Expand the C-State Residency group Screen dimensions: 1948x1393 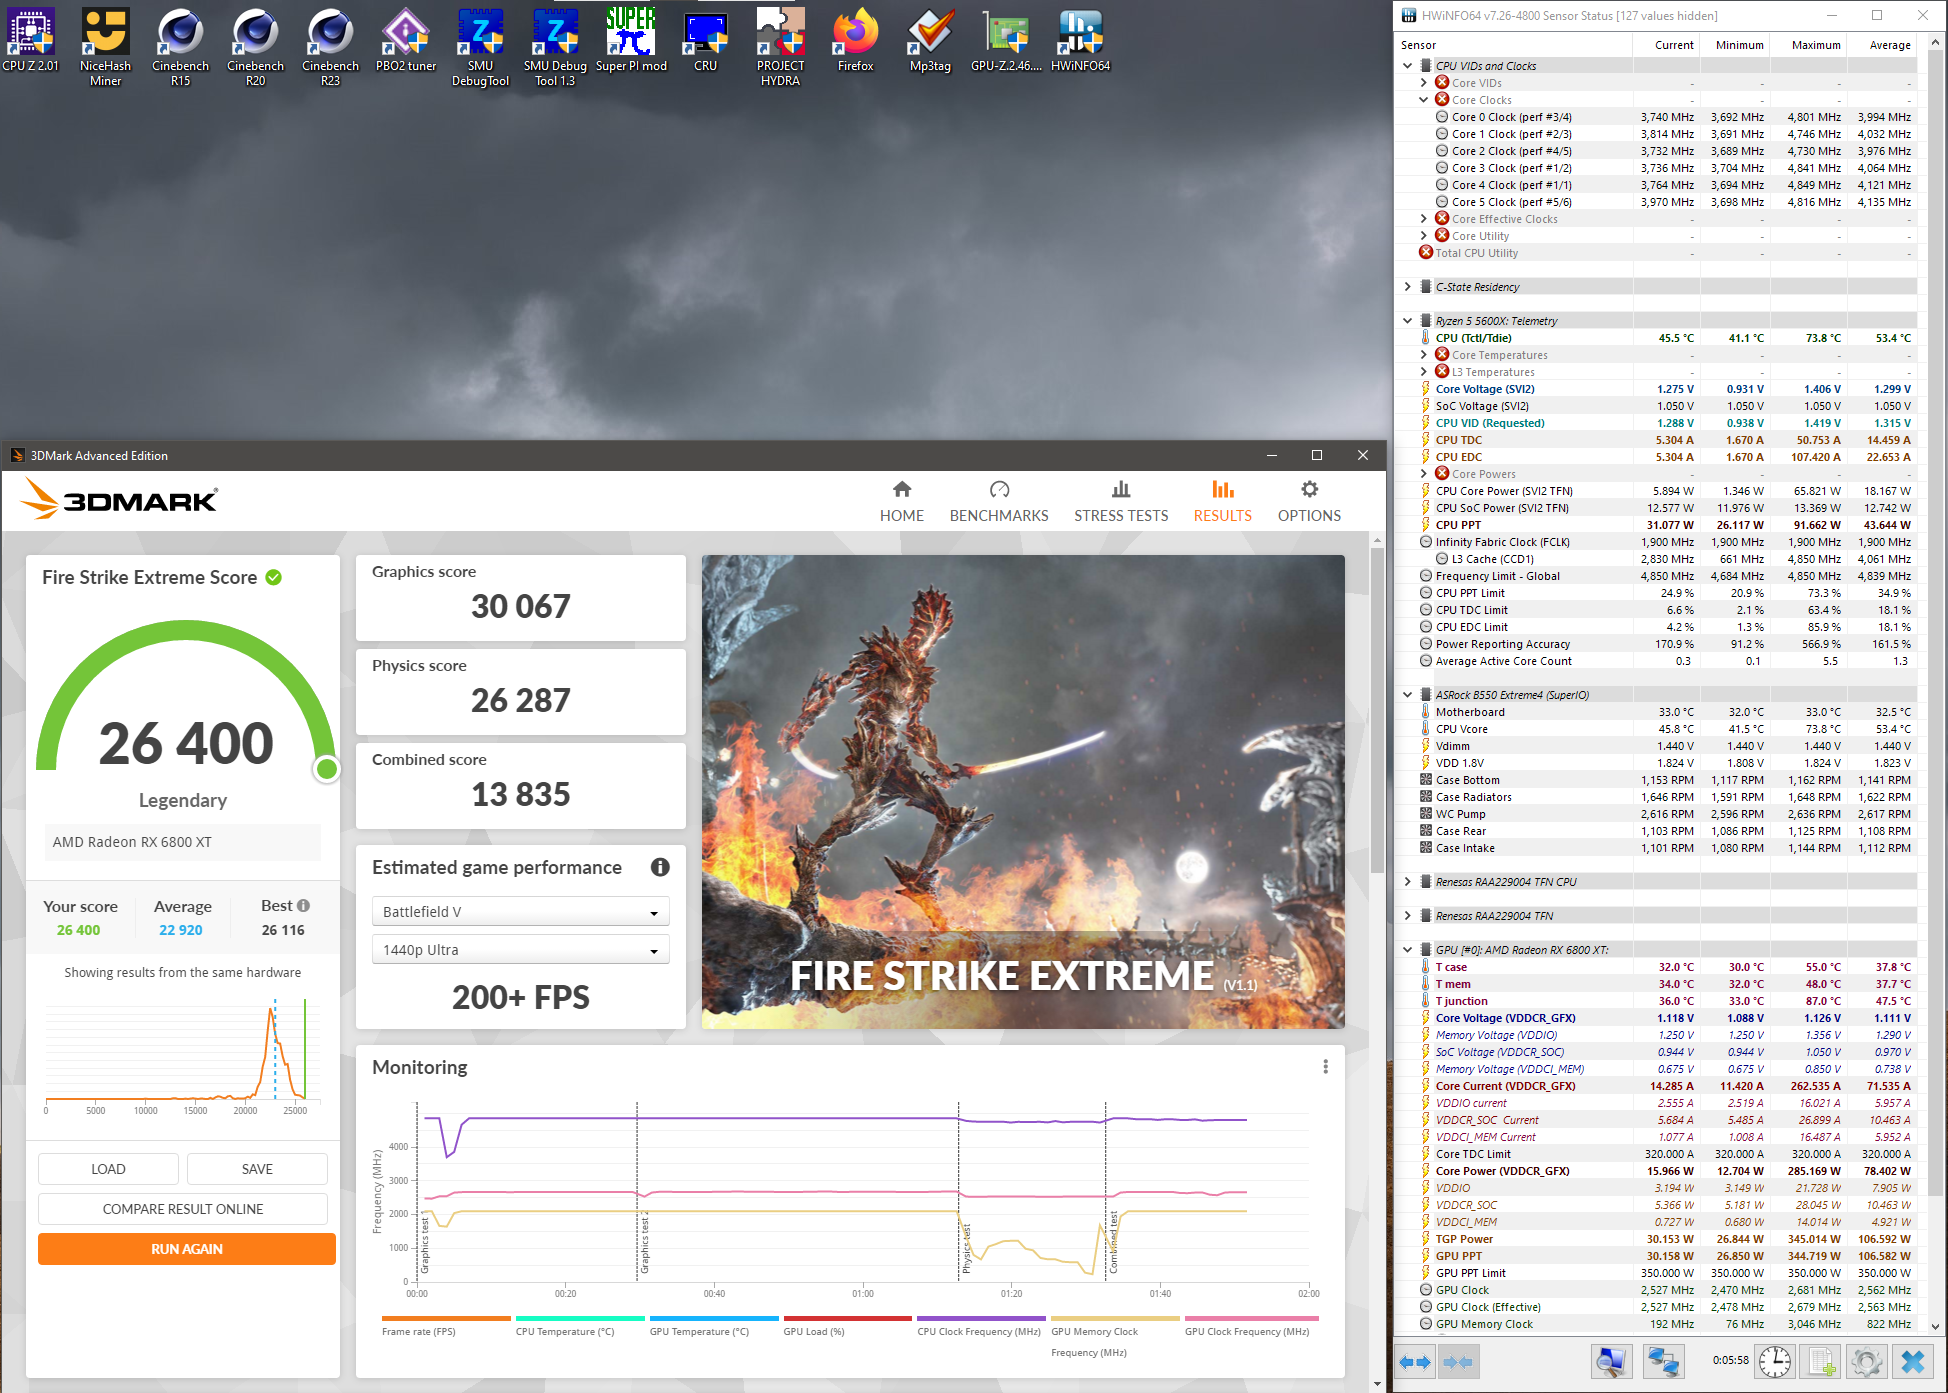point(1408,287)
